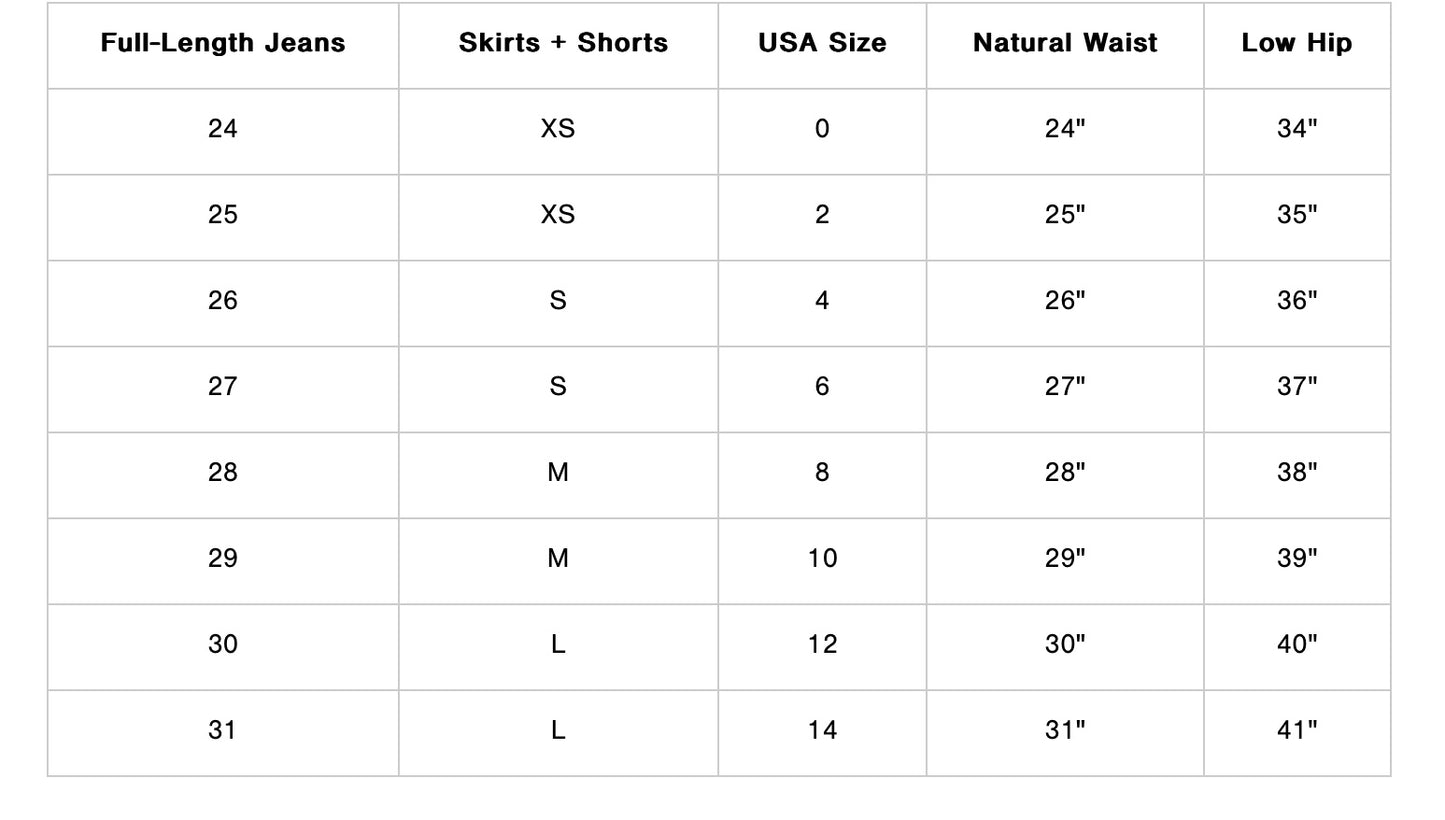The height and width of the screenshot is (820, 1445).
Task: Select jeans size 30 in first column
Action: pos(223,645)
